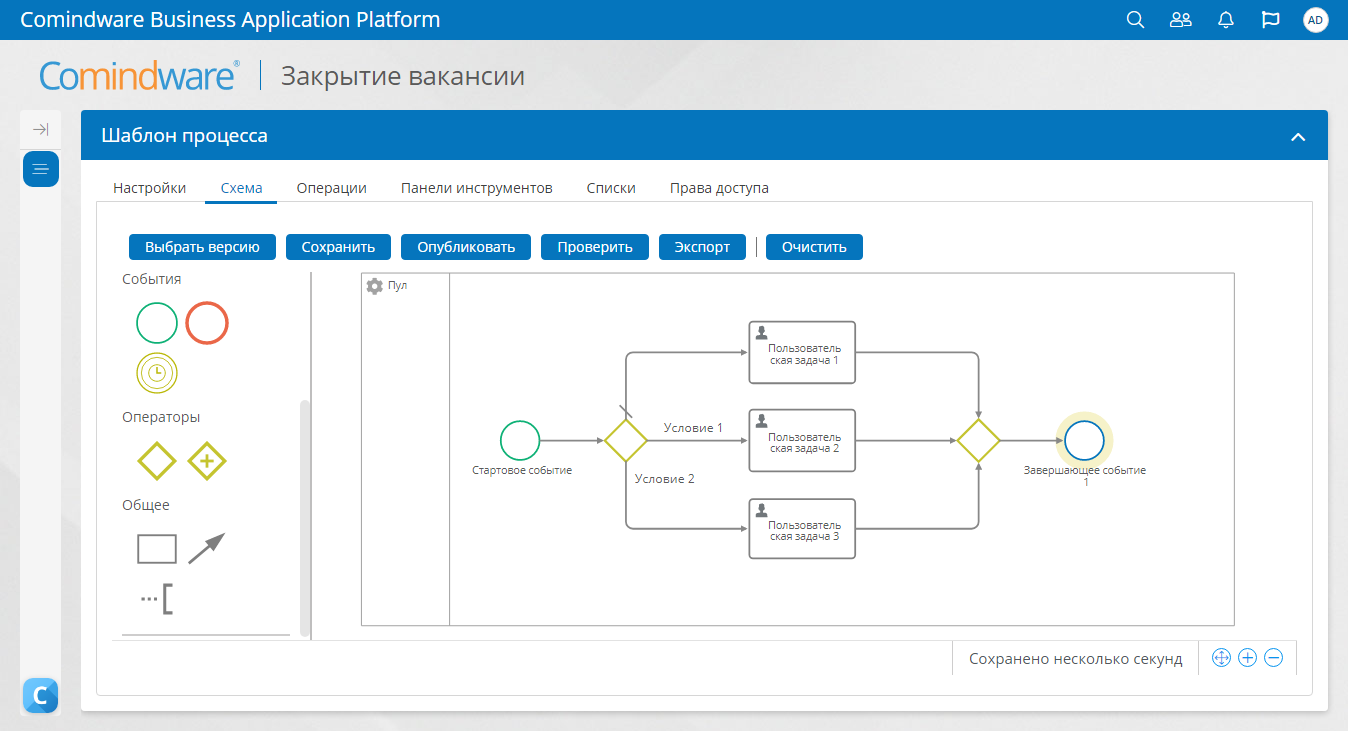
Task: Select the timer event palette shape
Action: pyautogui.click(x=157, y=373)
